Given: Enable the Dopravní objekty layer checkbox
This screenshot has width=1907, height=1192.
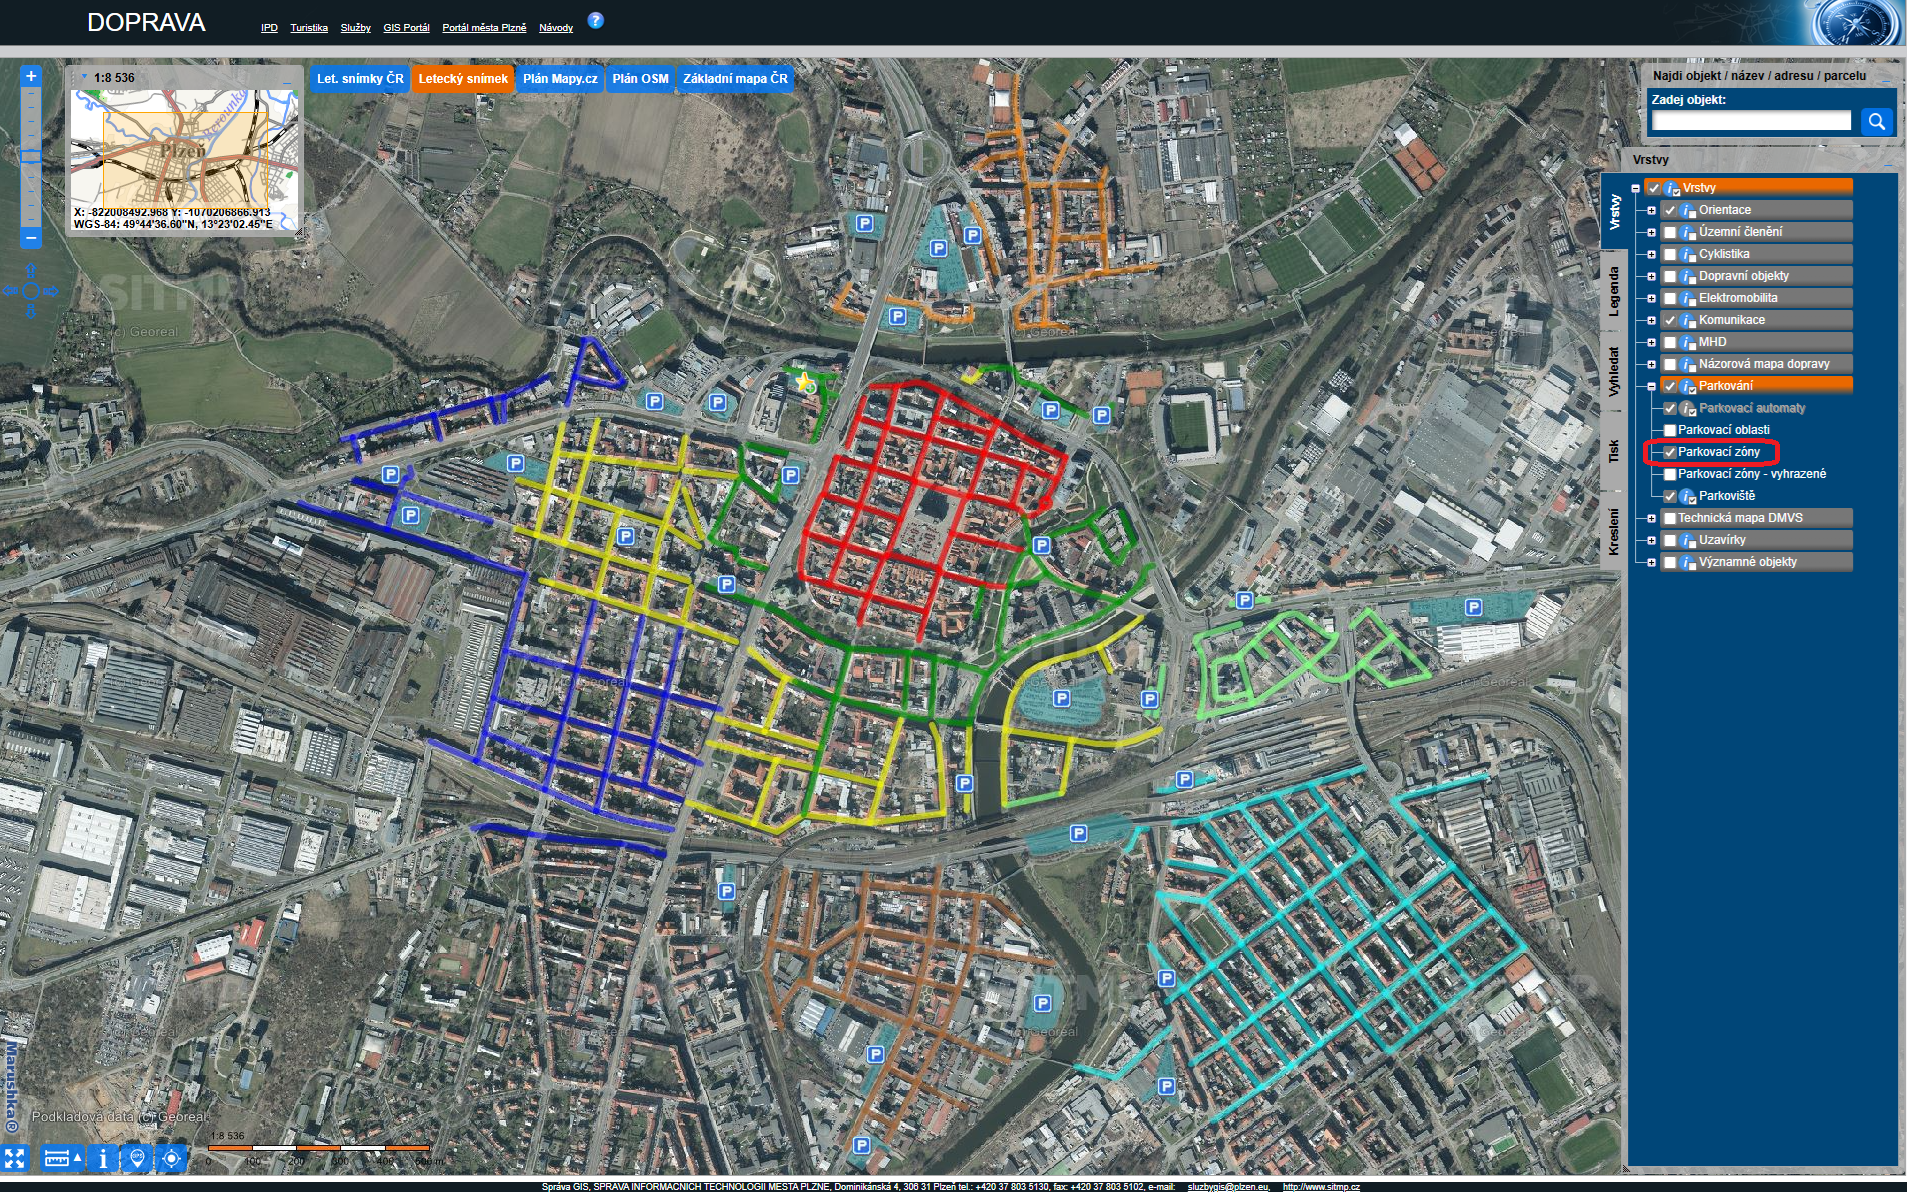Looking at the screenshot, I should (x=1670, y=276).
